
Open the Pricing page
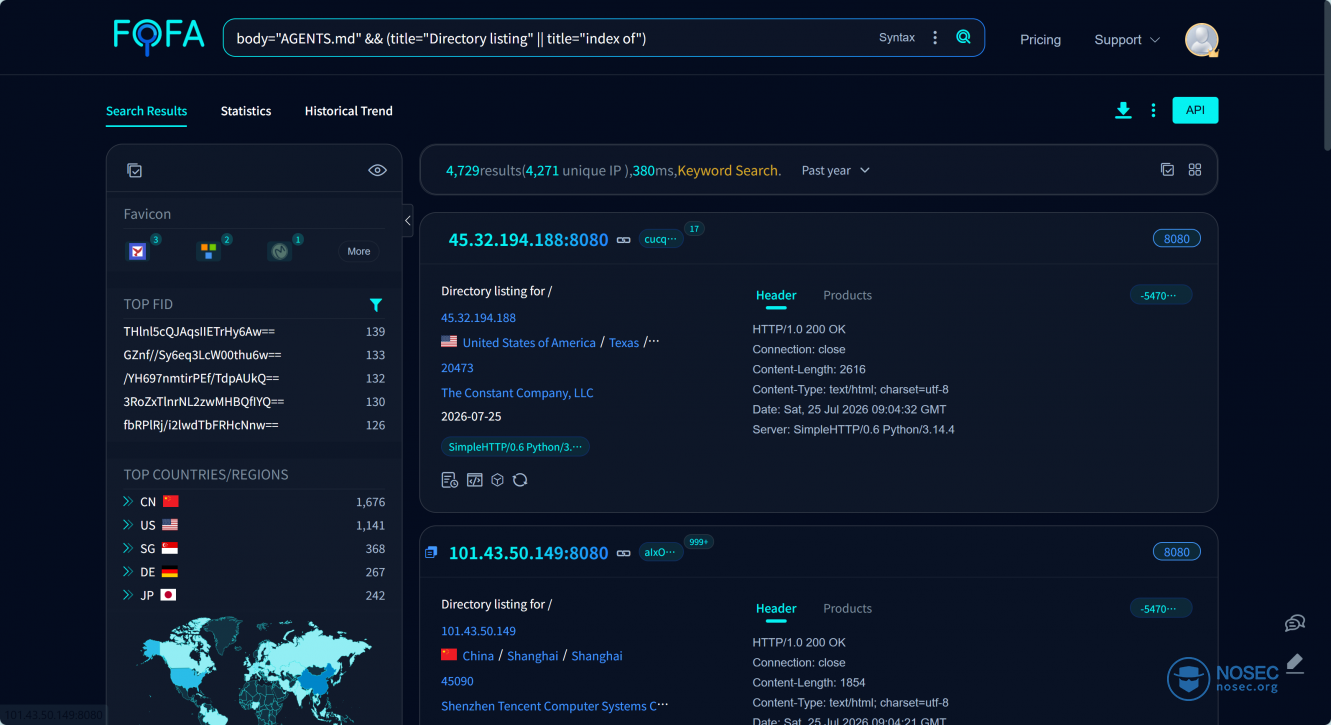1040,40
